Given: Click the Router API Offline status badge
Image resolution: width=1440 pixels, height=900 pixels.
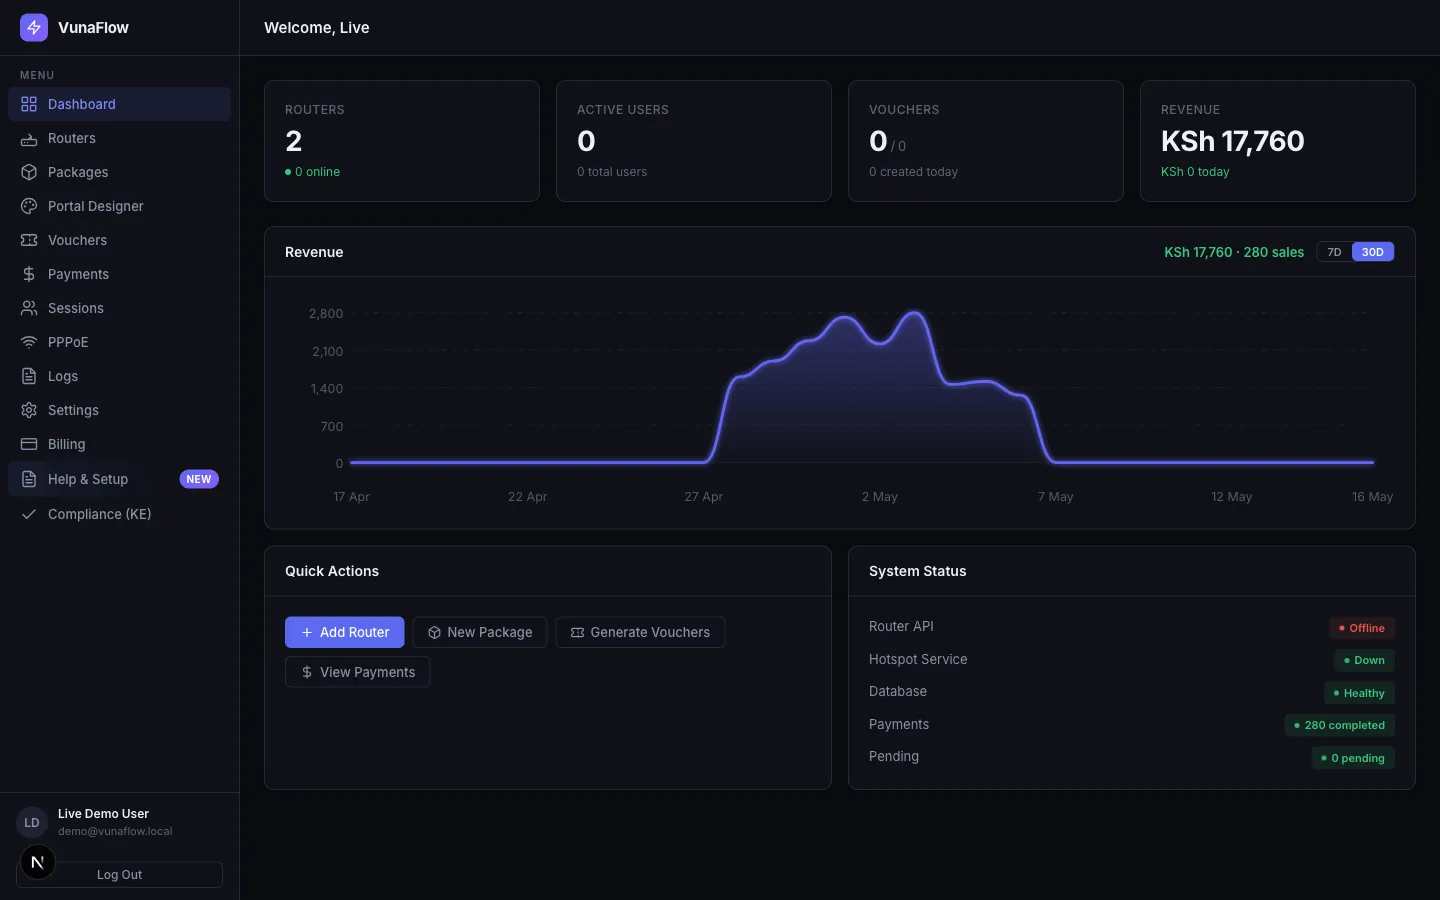Looking at the screenshot, I should [1362, 628].
